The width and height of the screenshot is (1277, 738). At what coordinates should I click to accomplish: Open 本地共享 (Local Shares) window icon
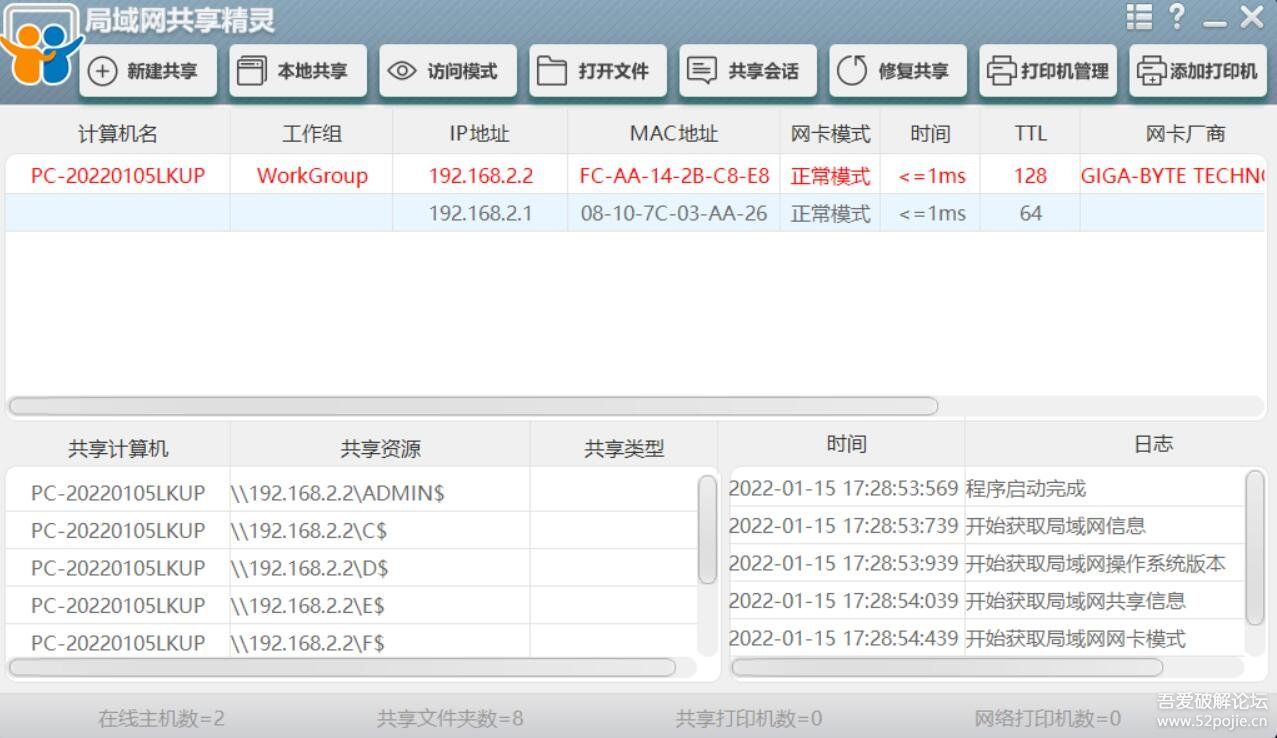click(251, 72)
